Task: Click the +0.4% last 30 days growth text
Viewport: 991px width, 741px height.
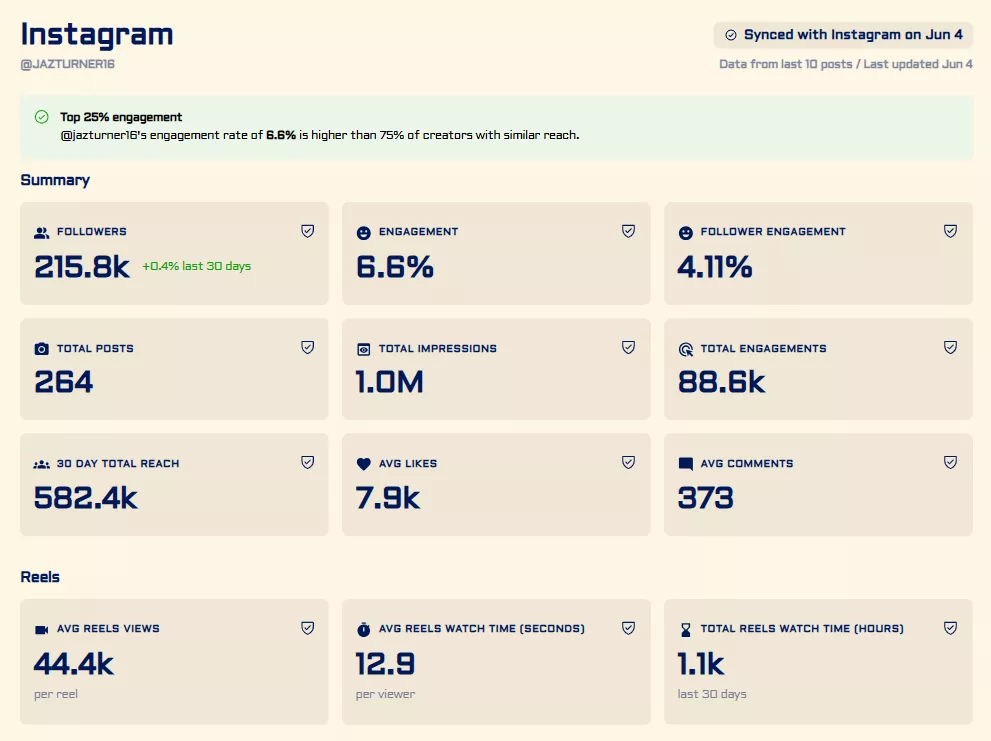Action: (x=197, y=266)
